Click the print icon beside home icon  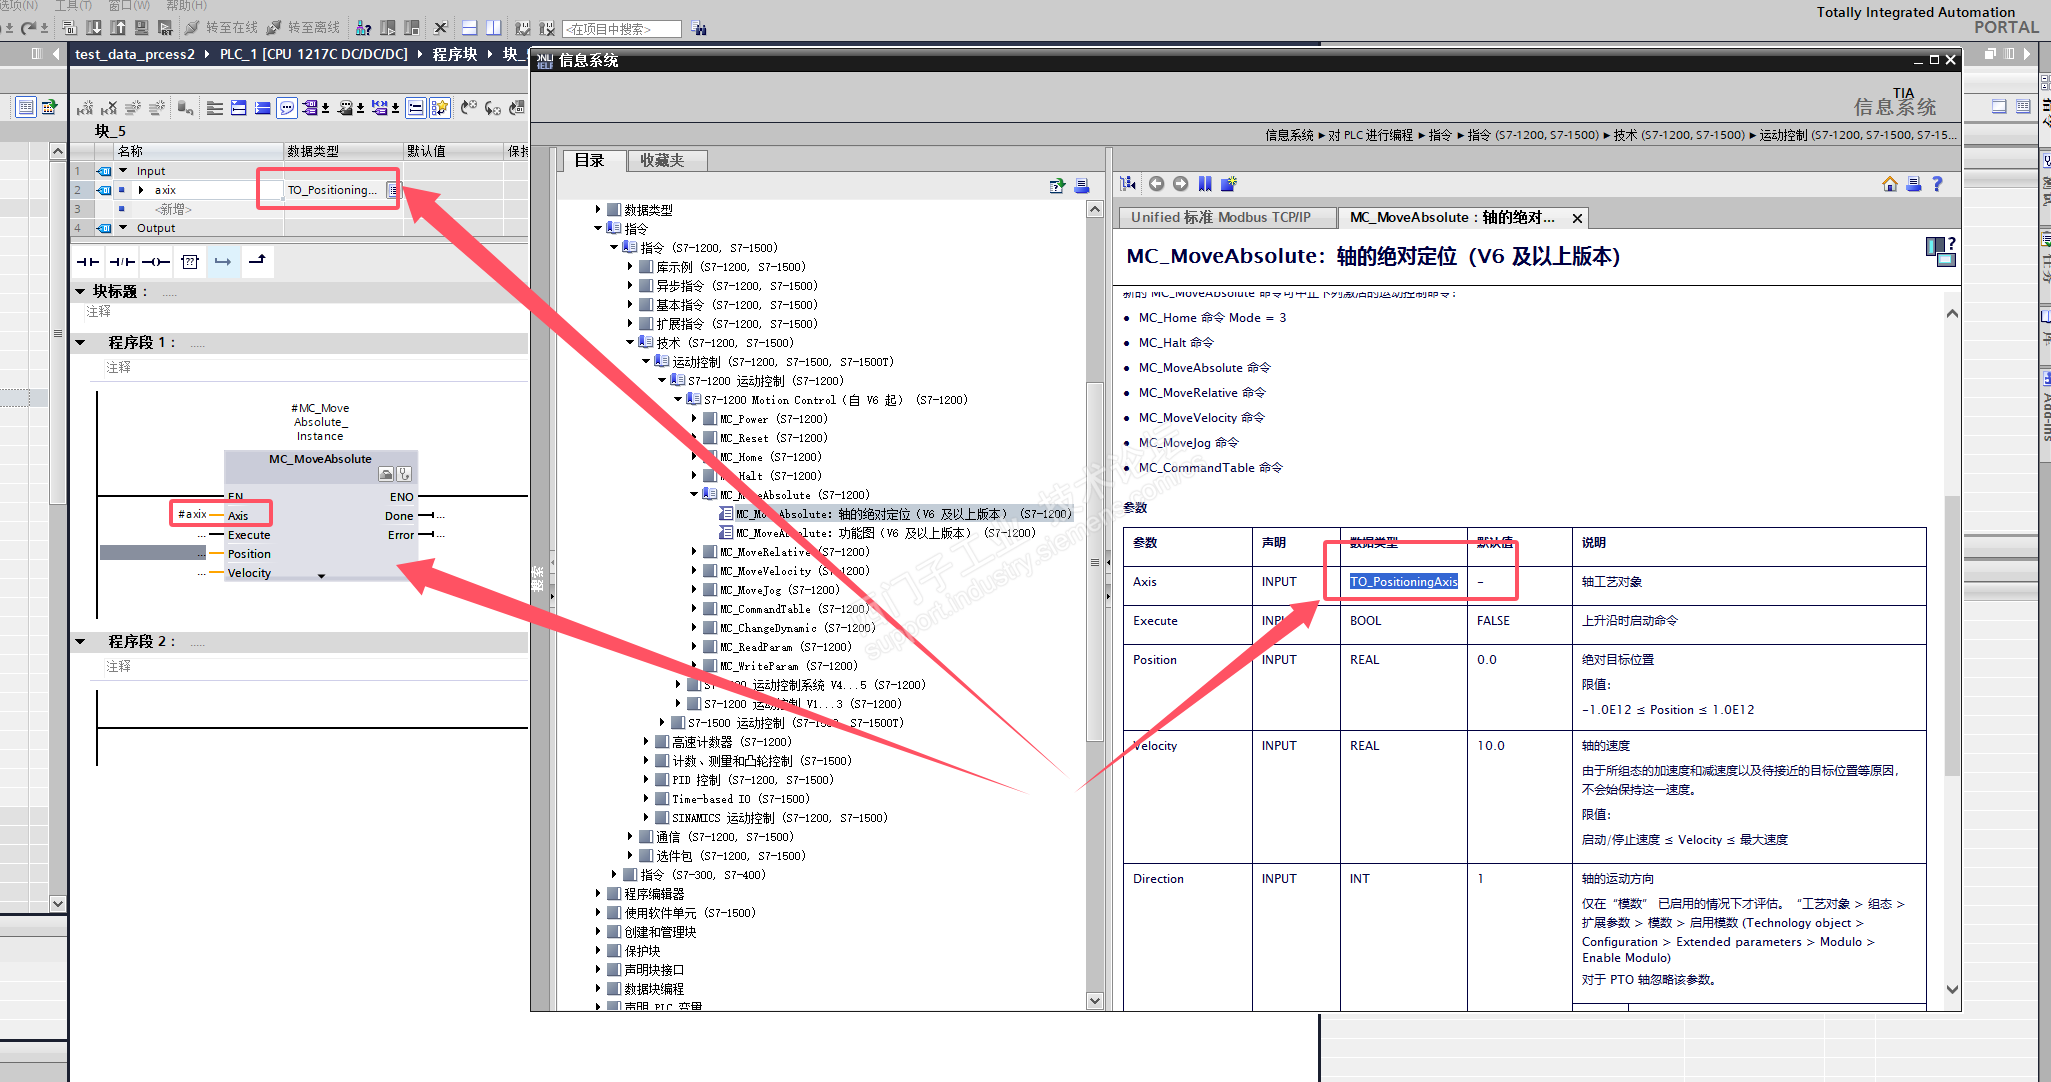click(1913, 184)
